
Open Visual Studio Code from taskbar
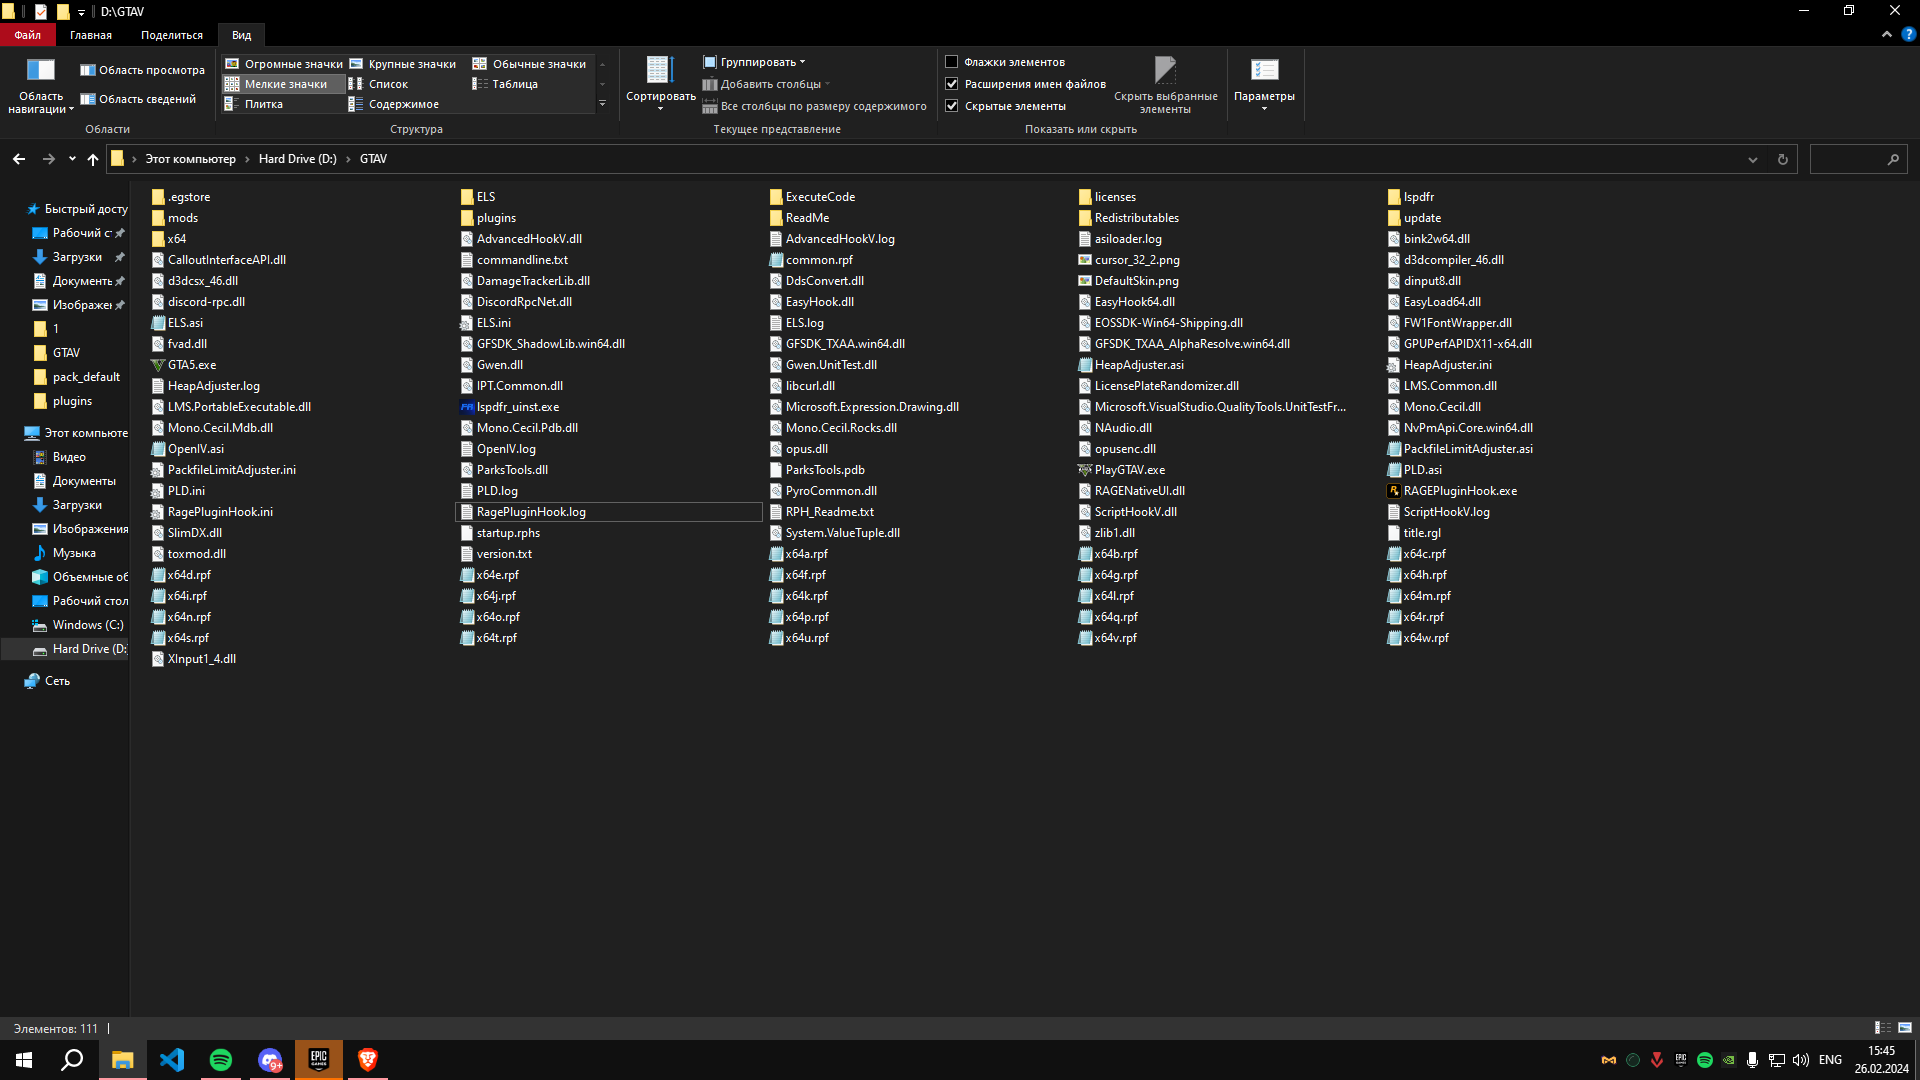coord(172,1060)
